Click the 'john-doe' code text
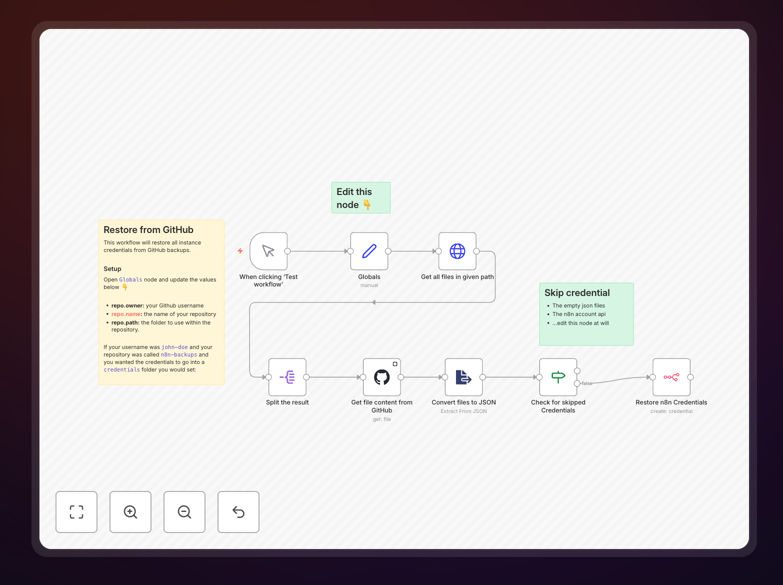The image size is (783, 585). pyautogui.click(x=175, y=347)
